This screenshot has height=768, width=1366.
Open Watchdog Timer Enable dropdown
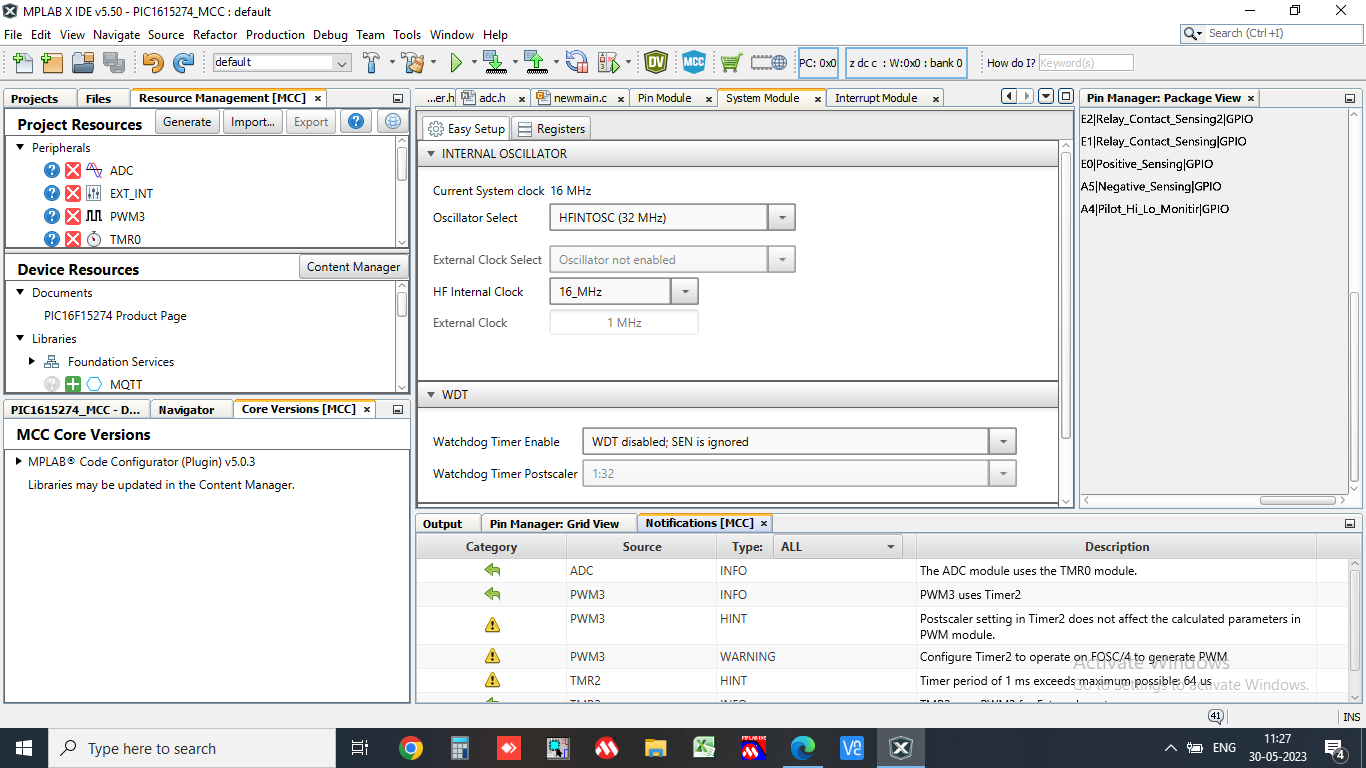(1001, 441)
